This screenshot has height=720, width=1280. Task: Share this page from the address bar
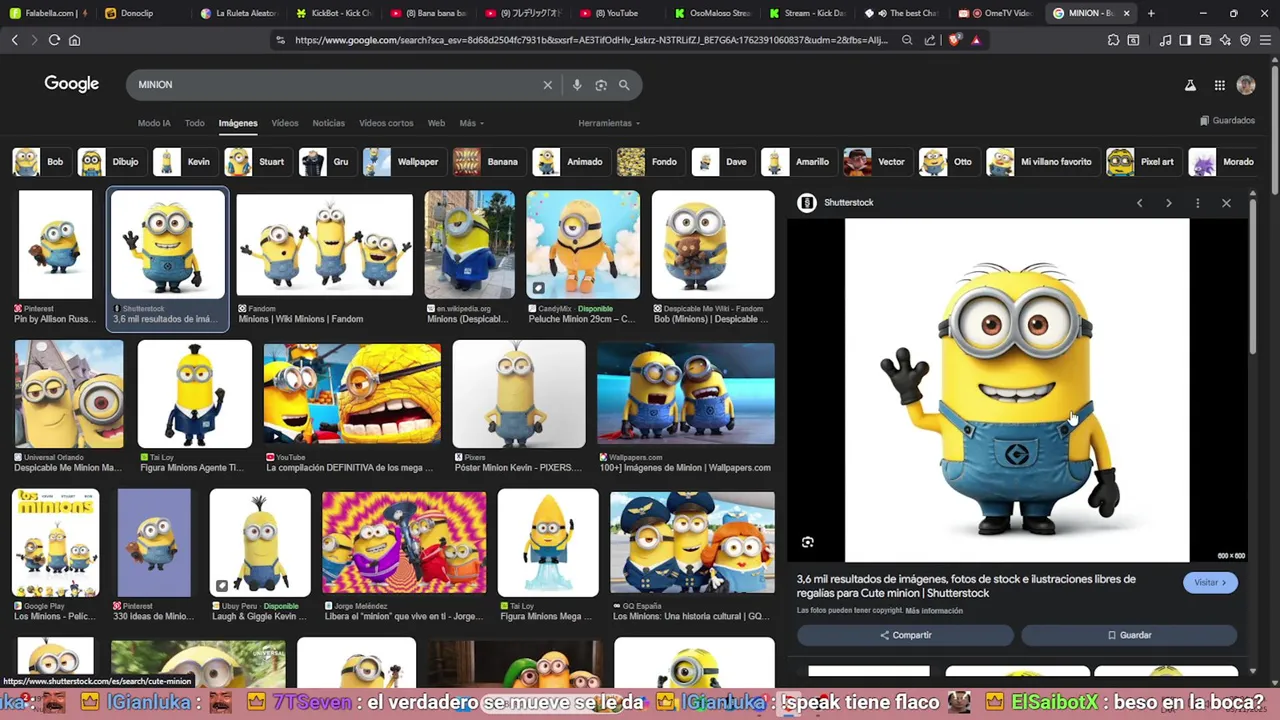point(930,40)
